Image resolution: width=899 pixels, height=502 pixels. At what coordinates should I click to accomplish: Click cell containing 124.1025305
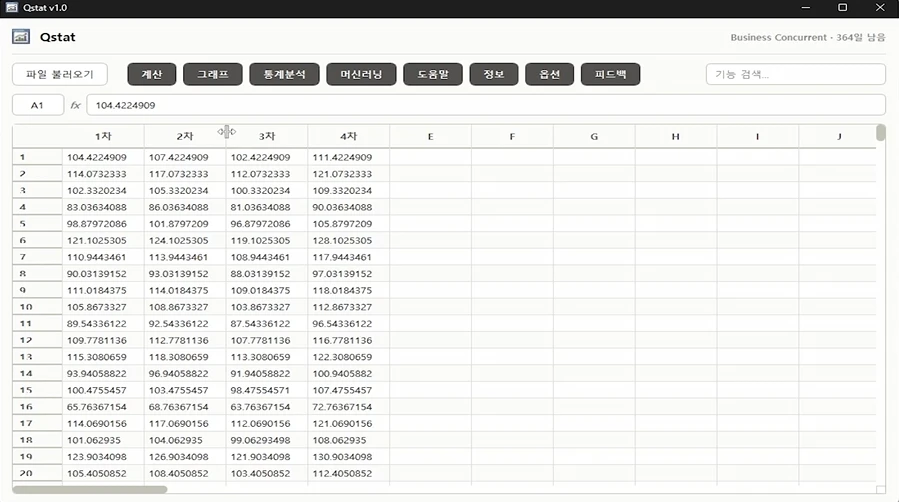[185, 240]
